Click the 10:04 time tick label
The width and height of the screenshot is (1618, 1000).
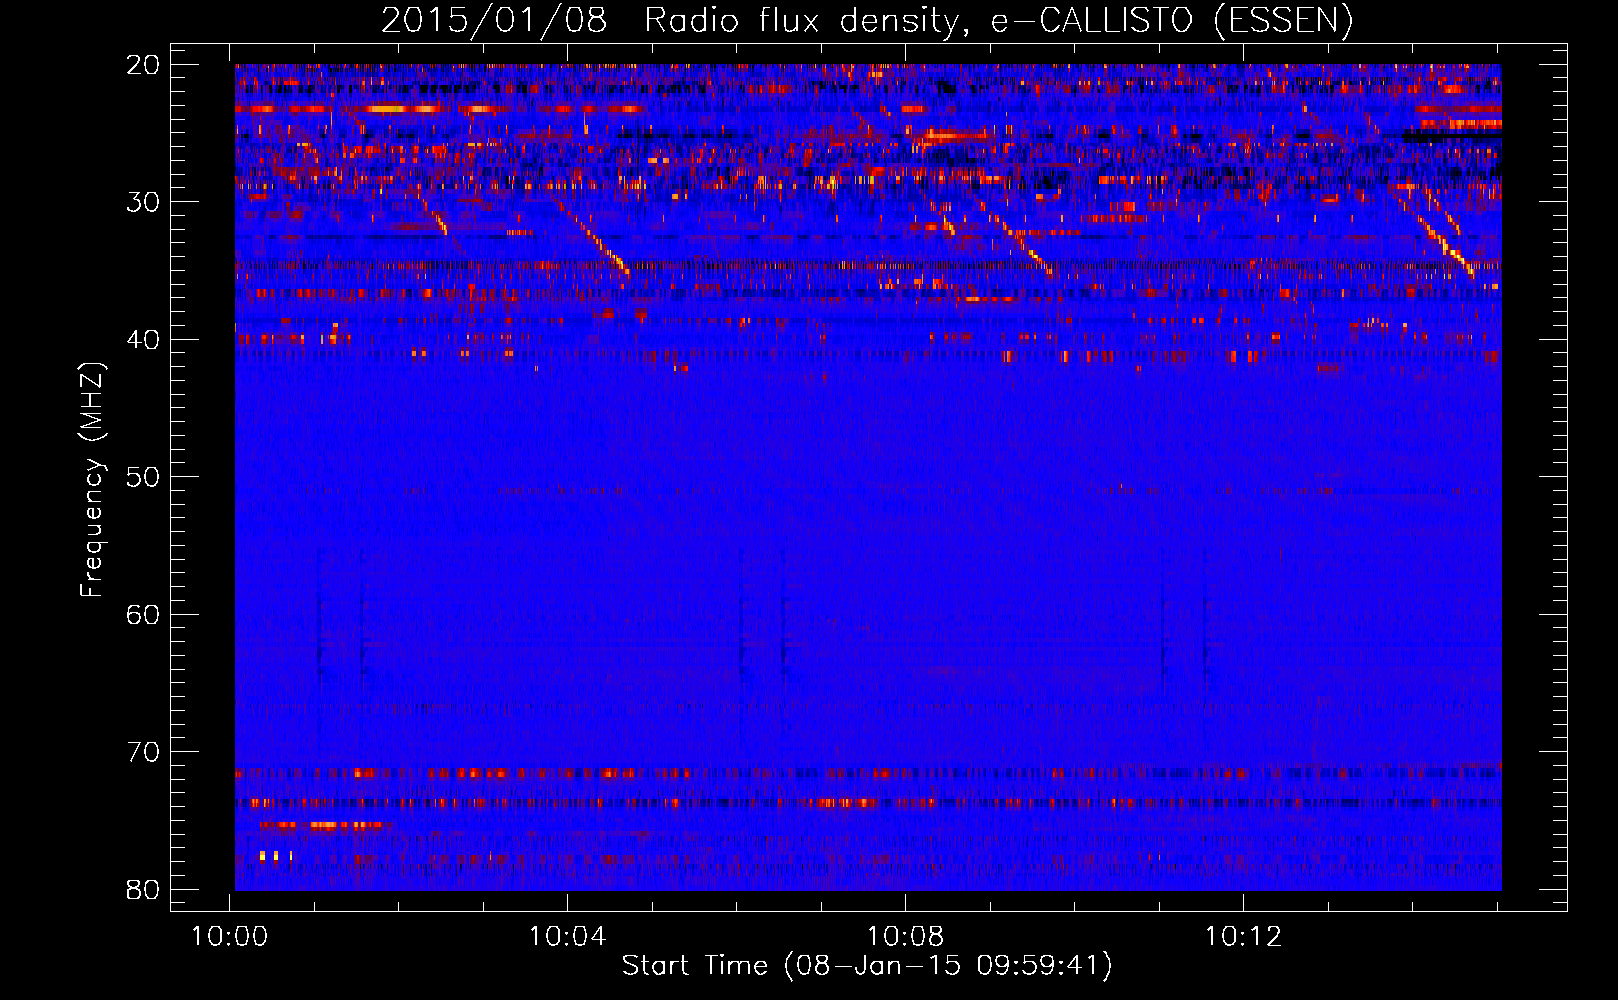[568, 937]
